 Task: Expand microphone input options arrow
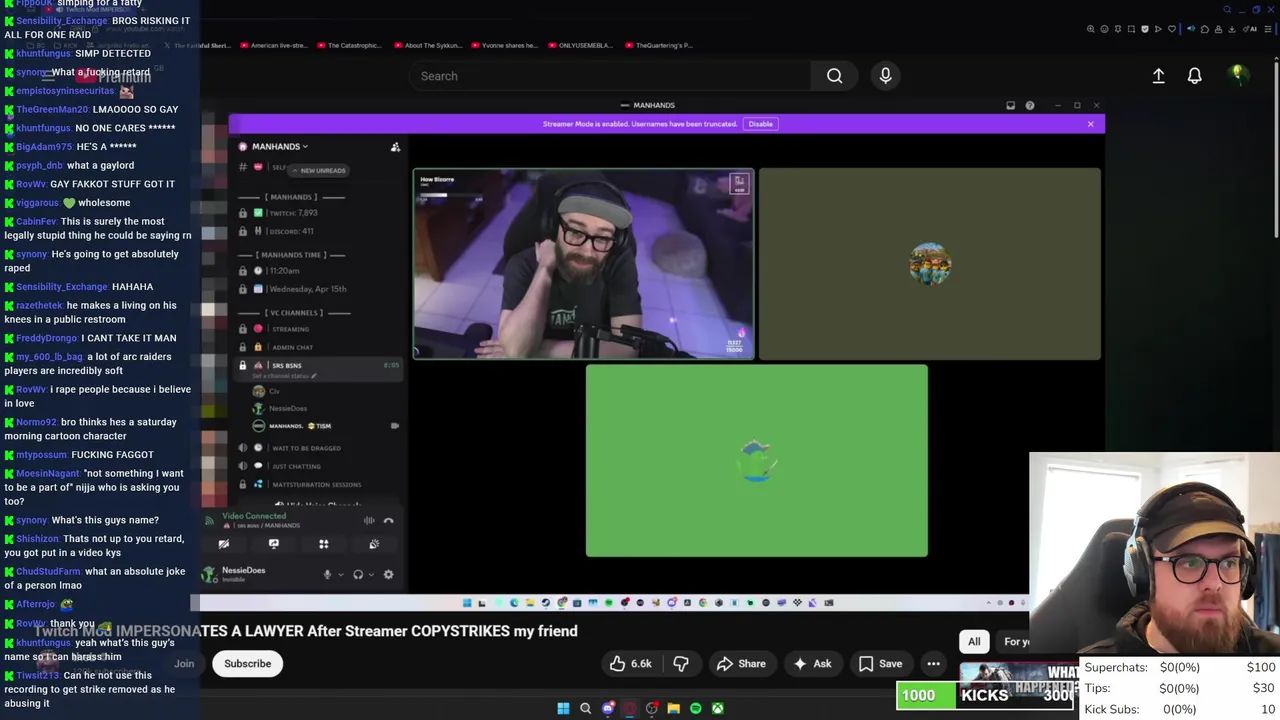click(x=340, y=575)
